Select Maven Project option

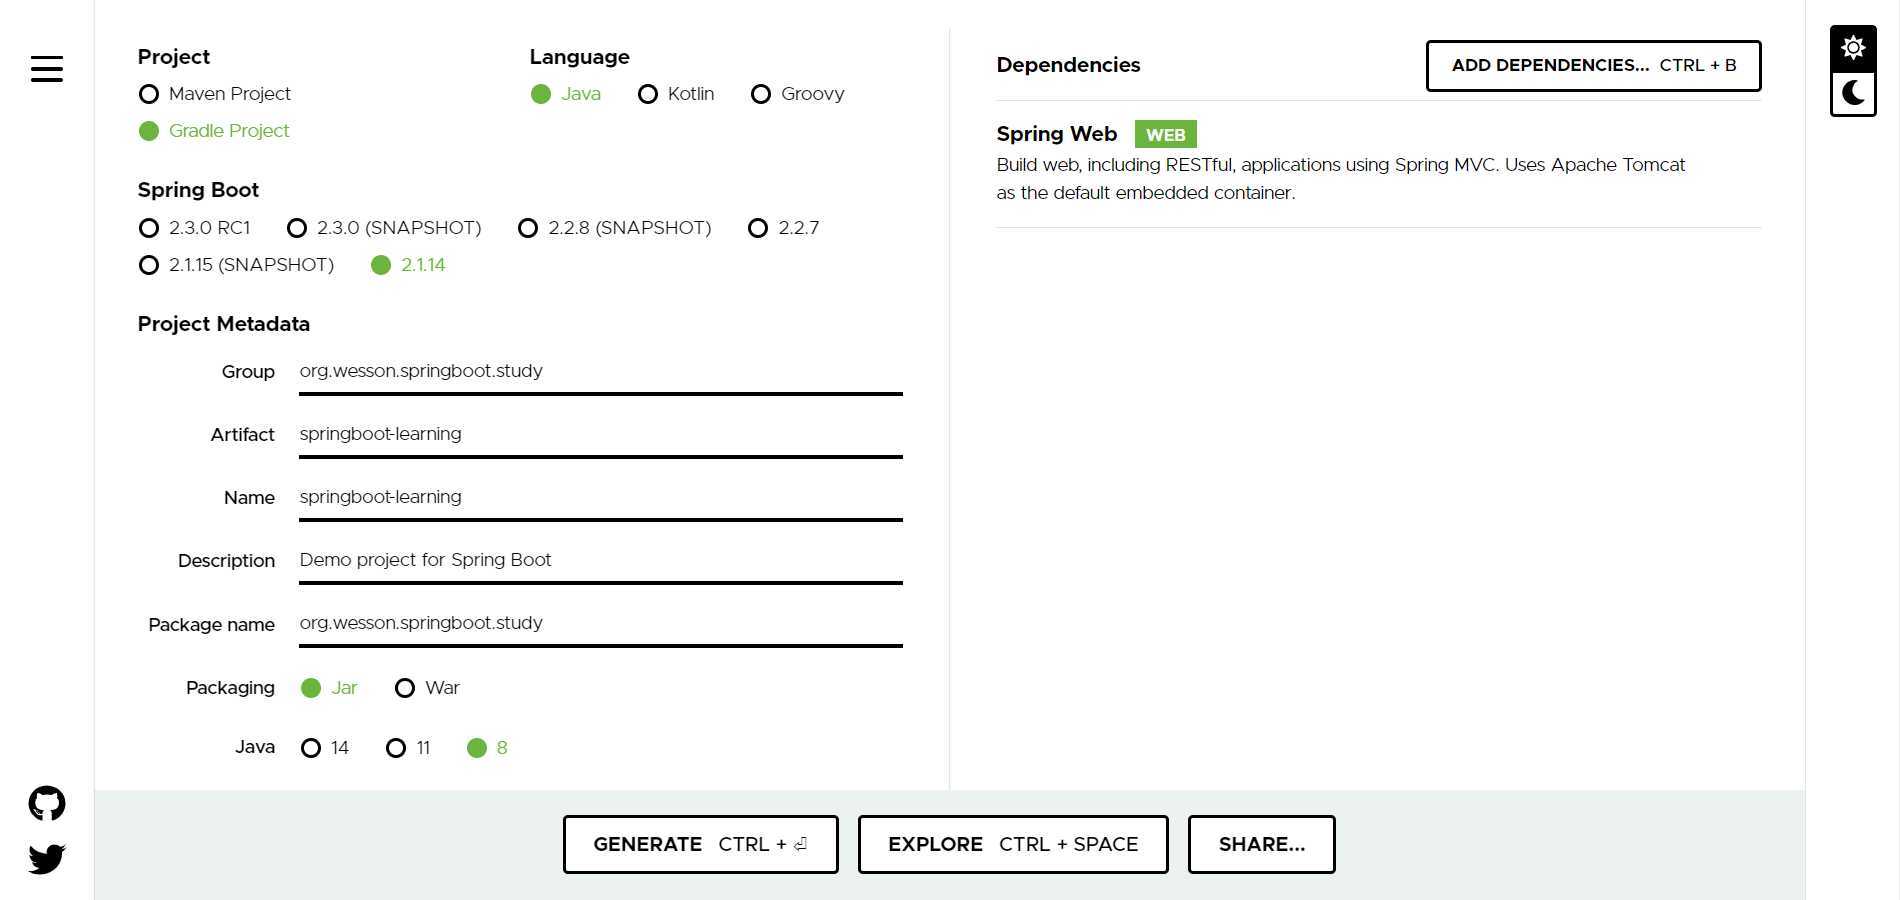click(215, 94)
